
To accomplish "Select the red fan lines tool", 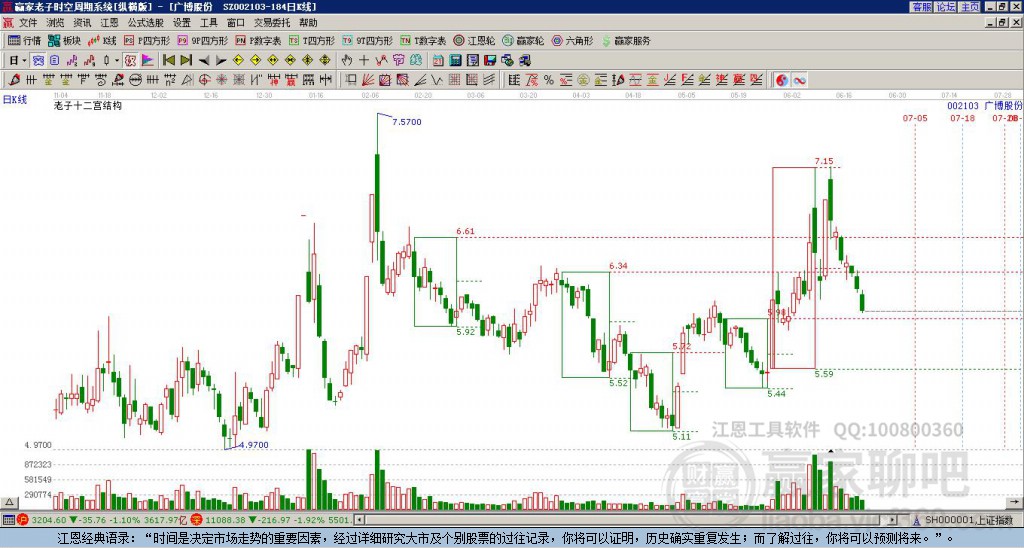I will 368,80.
